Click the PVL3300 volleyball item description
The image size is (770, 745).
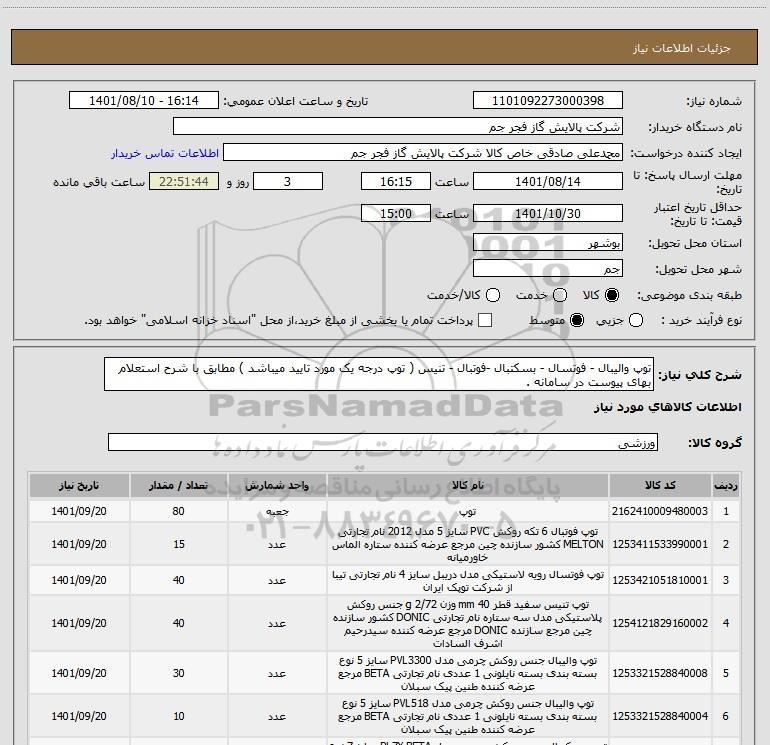(468, 673)
